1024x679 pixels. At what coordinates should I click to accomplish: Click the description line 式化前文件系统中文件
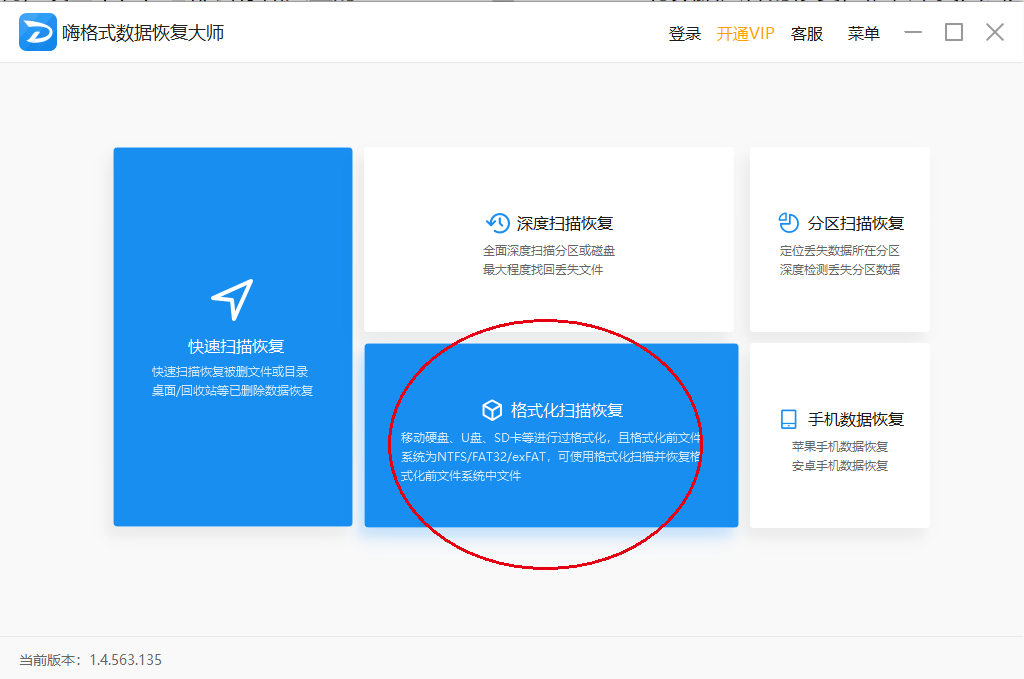(460, 476)
